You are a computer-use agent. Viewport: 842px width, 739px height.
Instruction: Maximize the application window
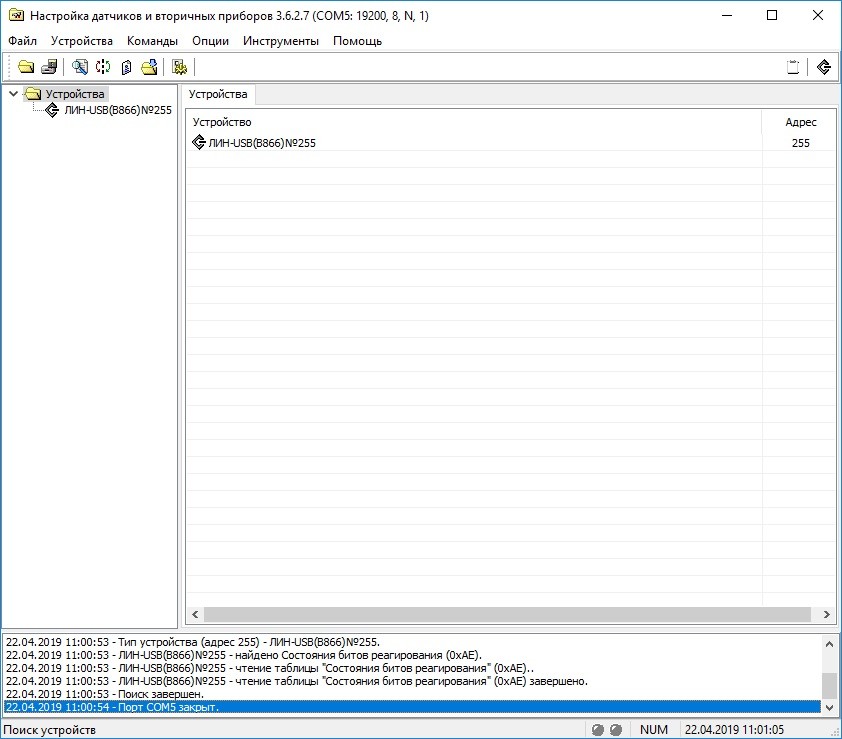pos(772,16)
